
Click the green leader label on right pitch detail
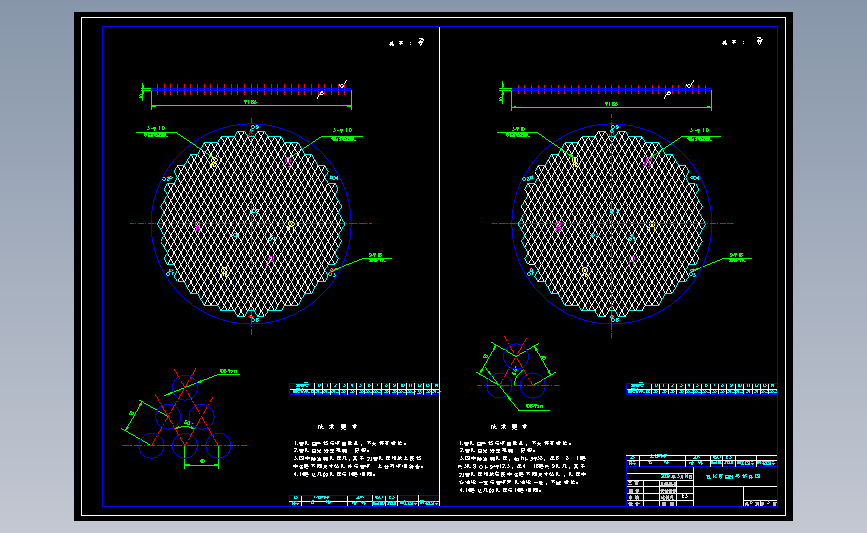(535, 406)
